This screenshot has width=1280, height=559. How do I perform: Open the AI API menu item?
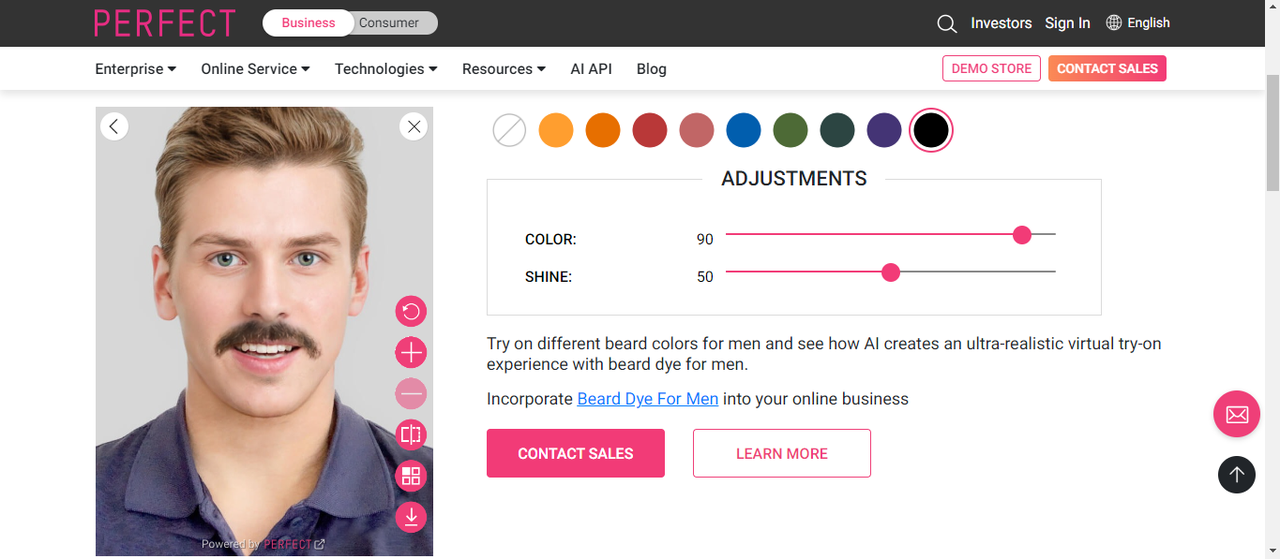pyautogui.click(x=591, y=69)
